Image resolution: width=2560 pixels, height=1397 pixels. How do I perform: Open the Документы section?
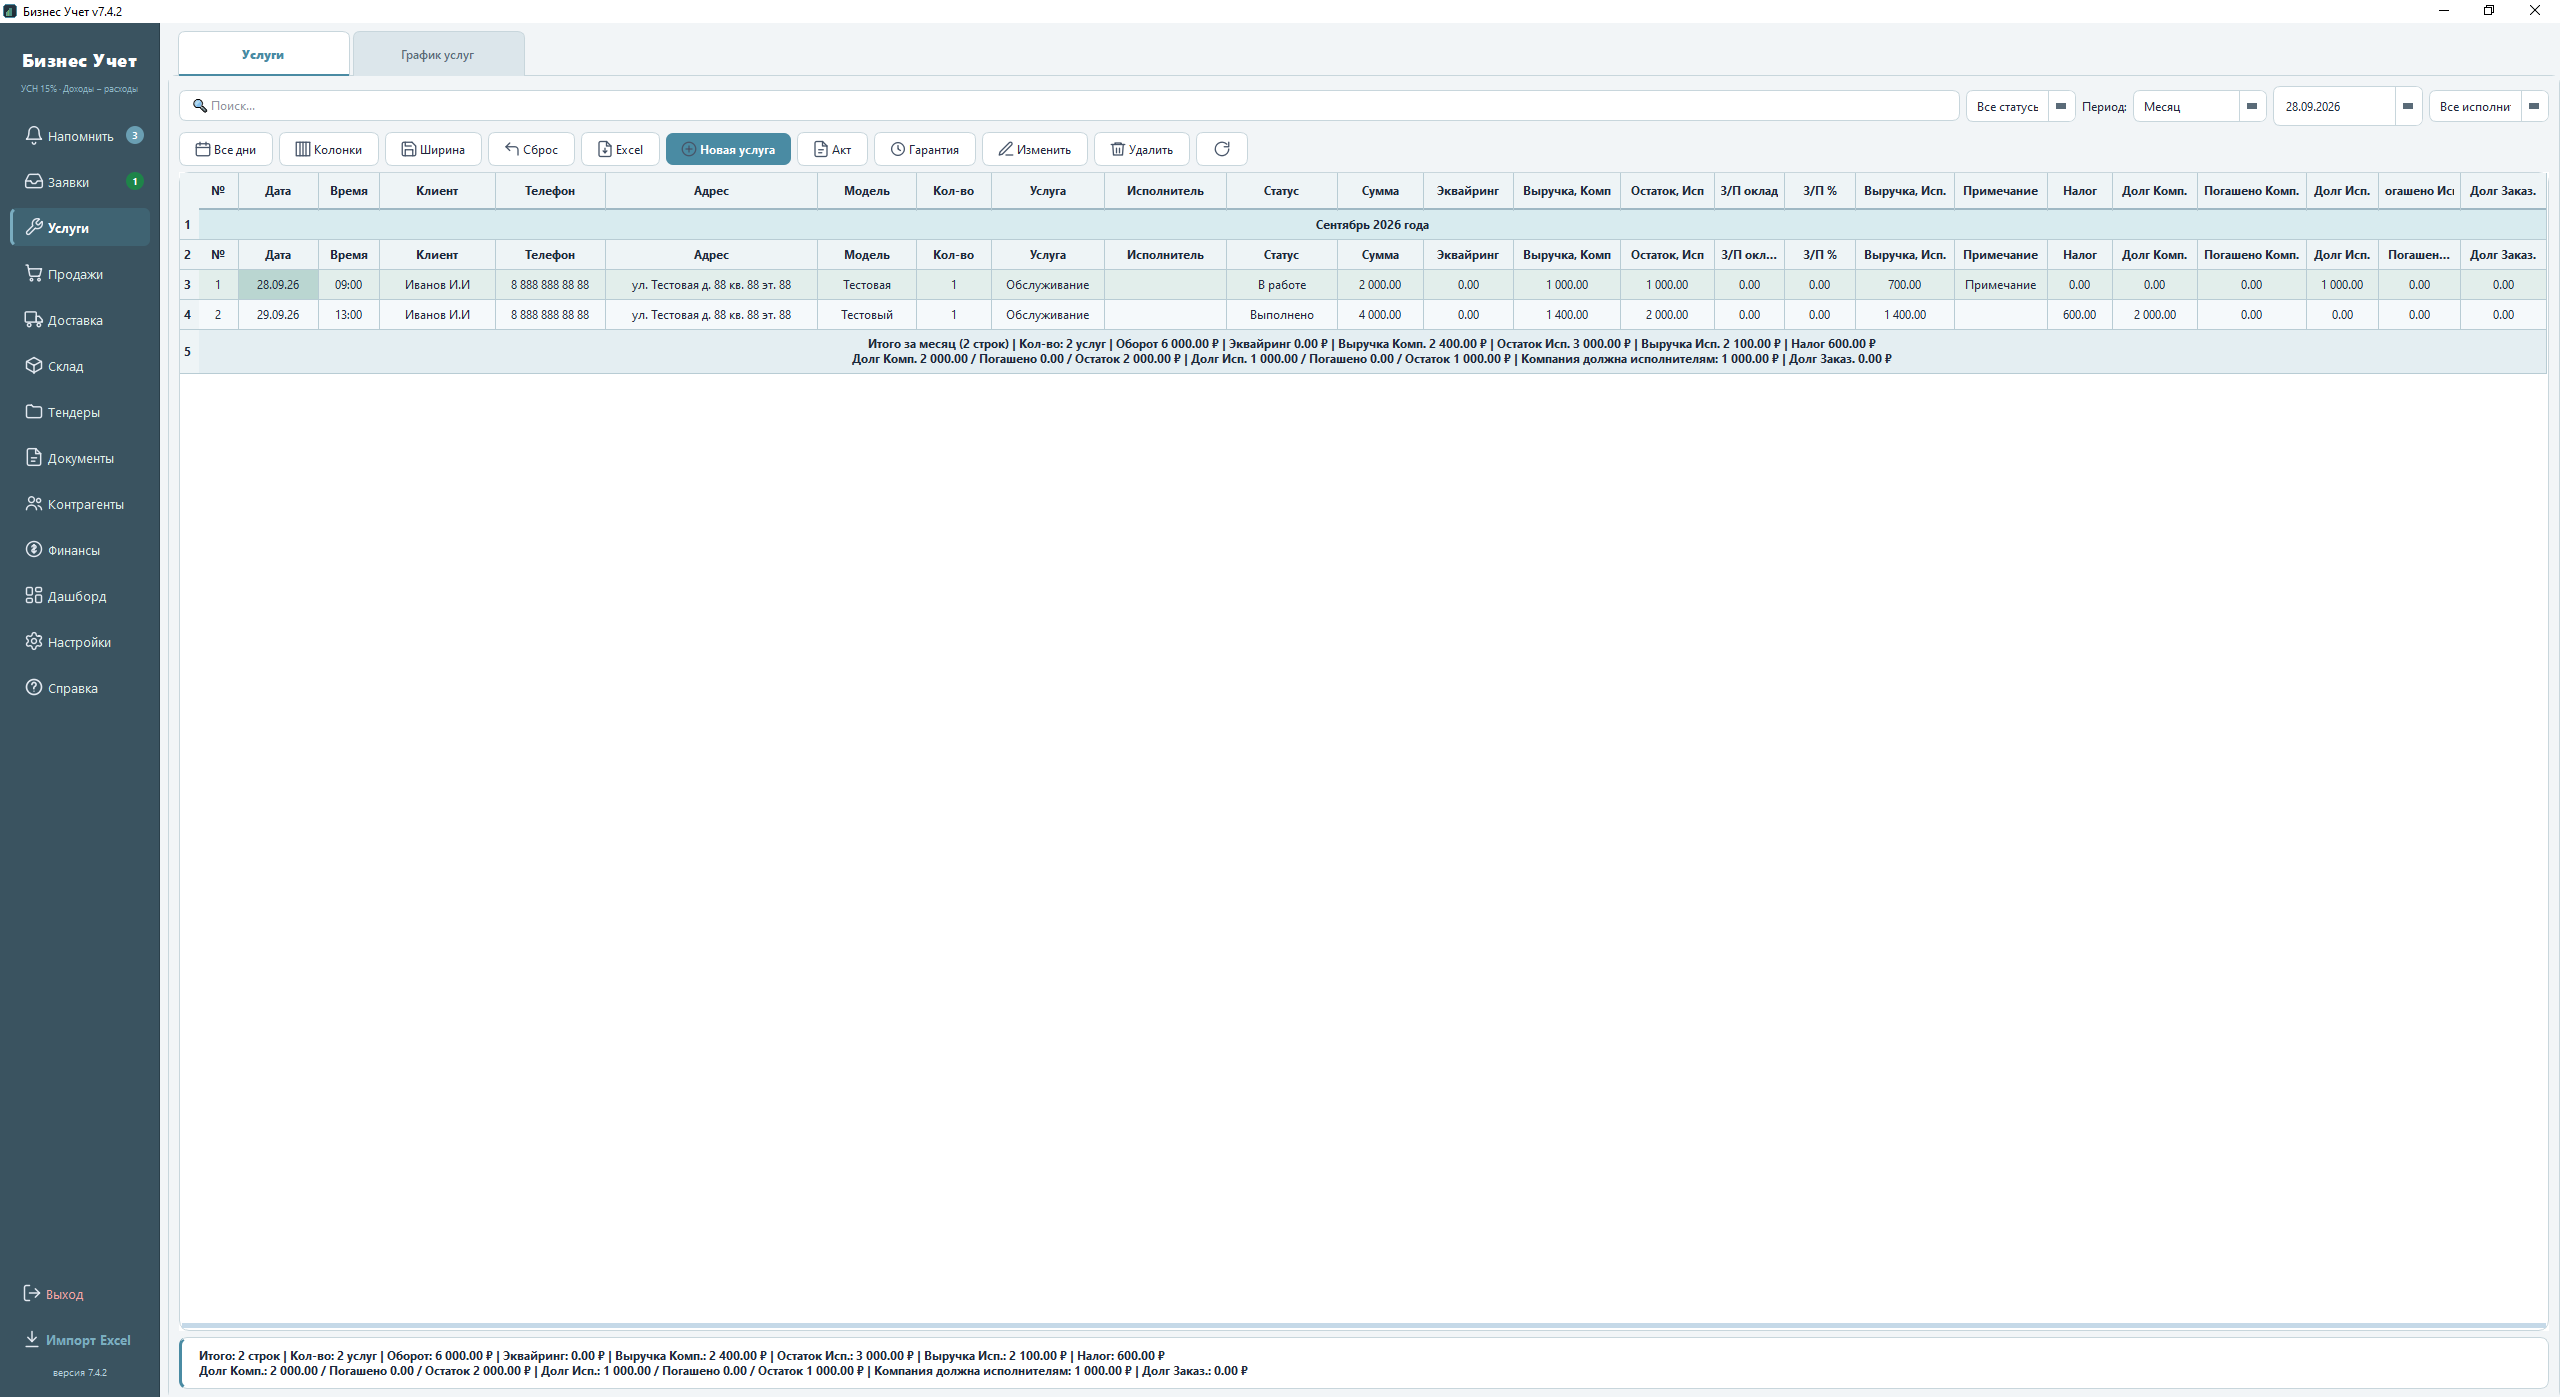point(80,458)
